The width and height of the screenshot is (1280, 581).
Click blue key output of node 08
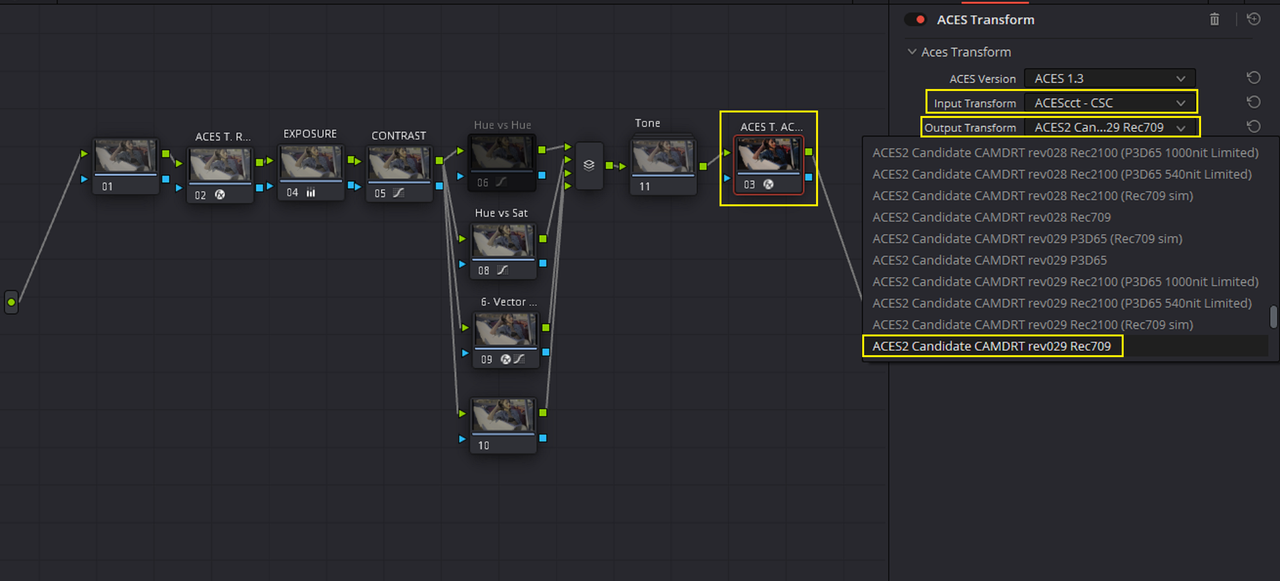(x=543, y=262)
